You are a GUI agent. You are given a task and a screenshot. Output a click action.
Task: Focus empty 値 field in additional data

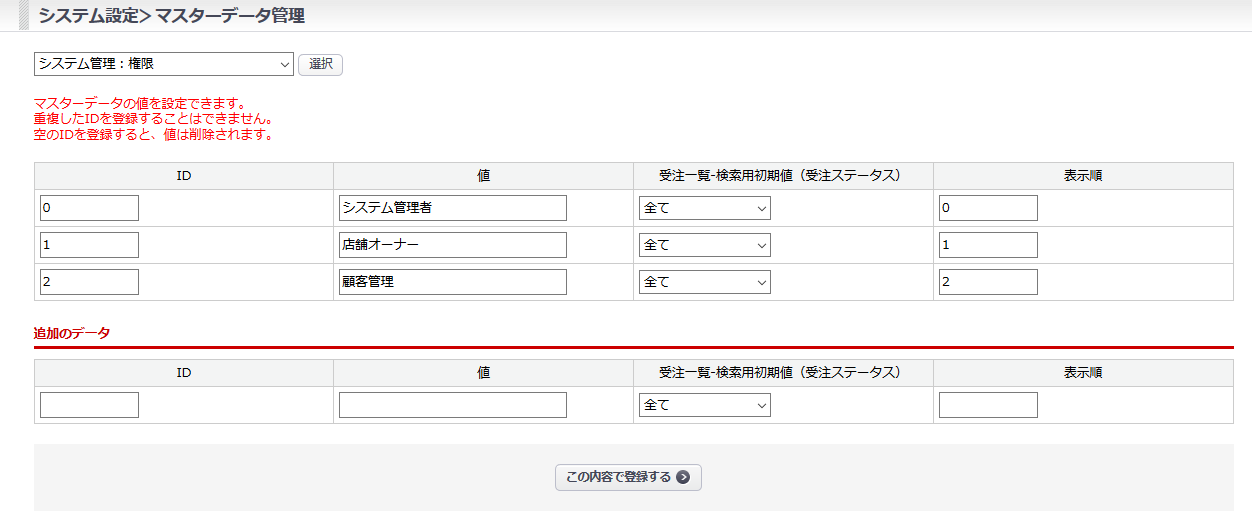click(452, 405)
